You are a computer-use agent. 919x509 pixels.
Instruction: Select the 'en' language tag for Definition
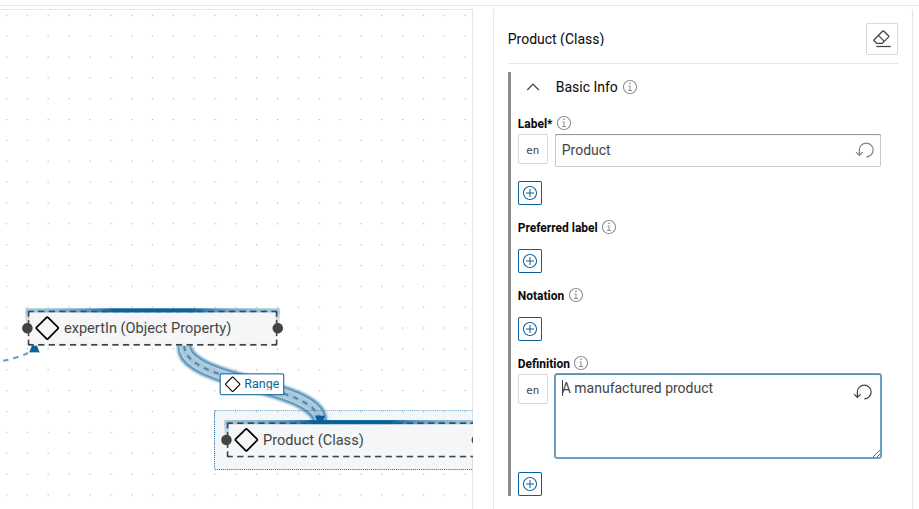(x=533, y=390)
